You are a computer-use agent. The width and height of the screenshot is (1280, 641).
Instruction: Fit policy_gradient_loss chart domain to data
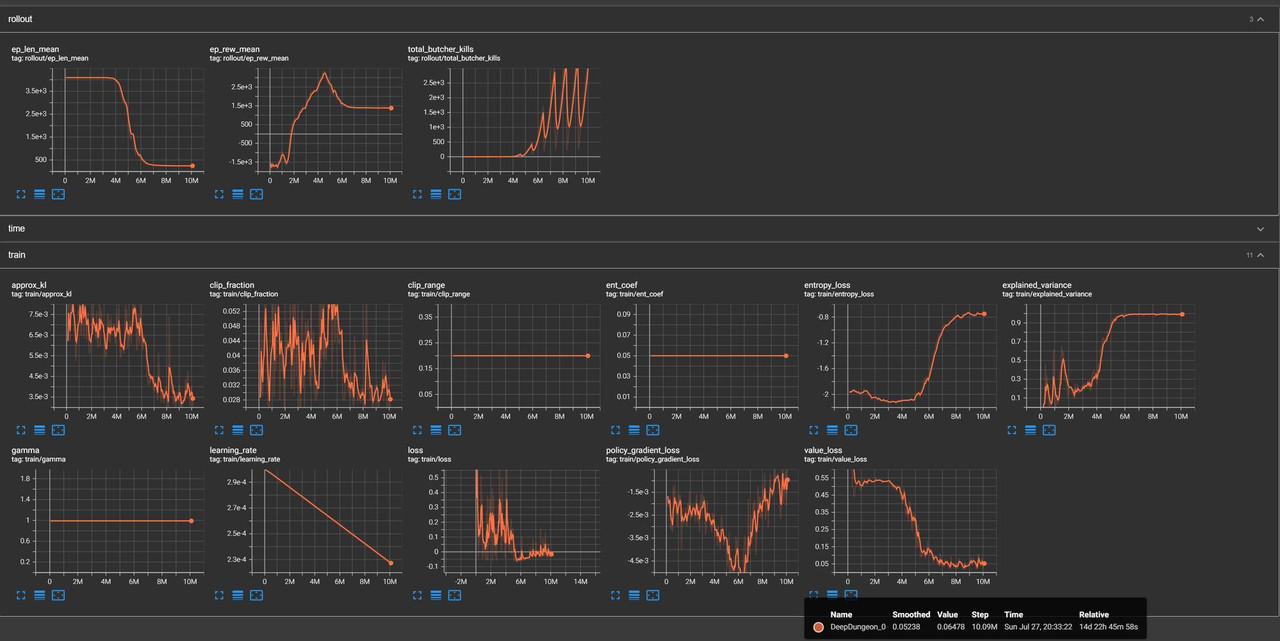pos(653,595)
